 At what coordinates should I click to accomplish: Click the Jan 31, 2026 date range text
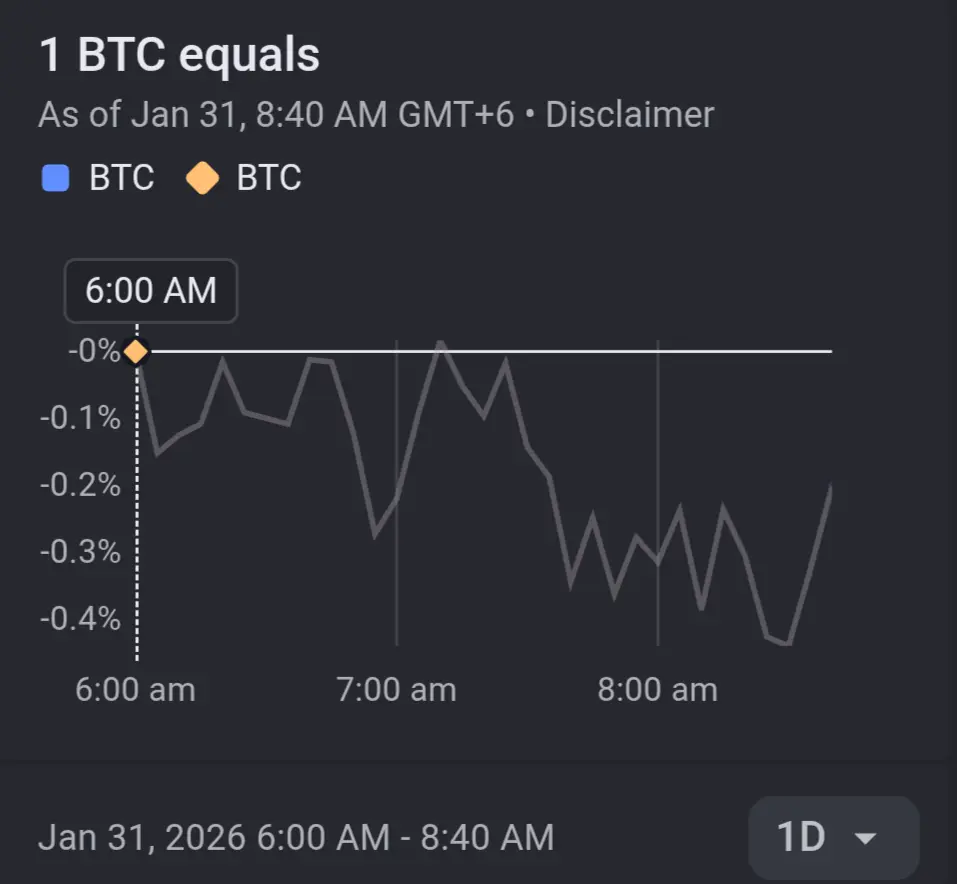click(296, 838)
